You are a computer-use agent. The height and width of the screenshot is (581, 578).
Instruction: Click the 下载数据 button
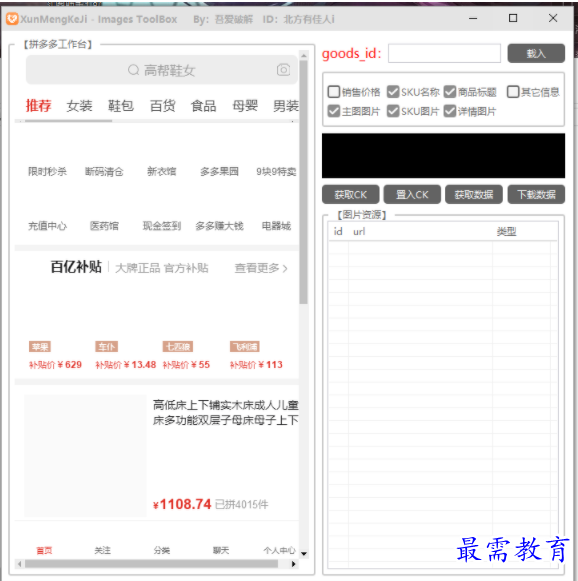[x=536, y=195]
